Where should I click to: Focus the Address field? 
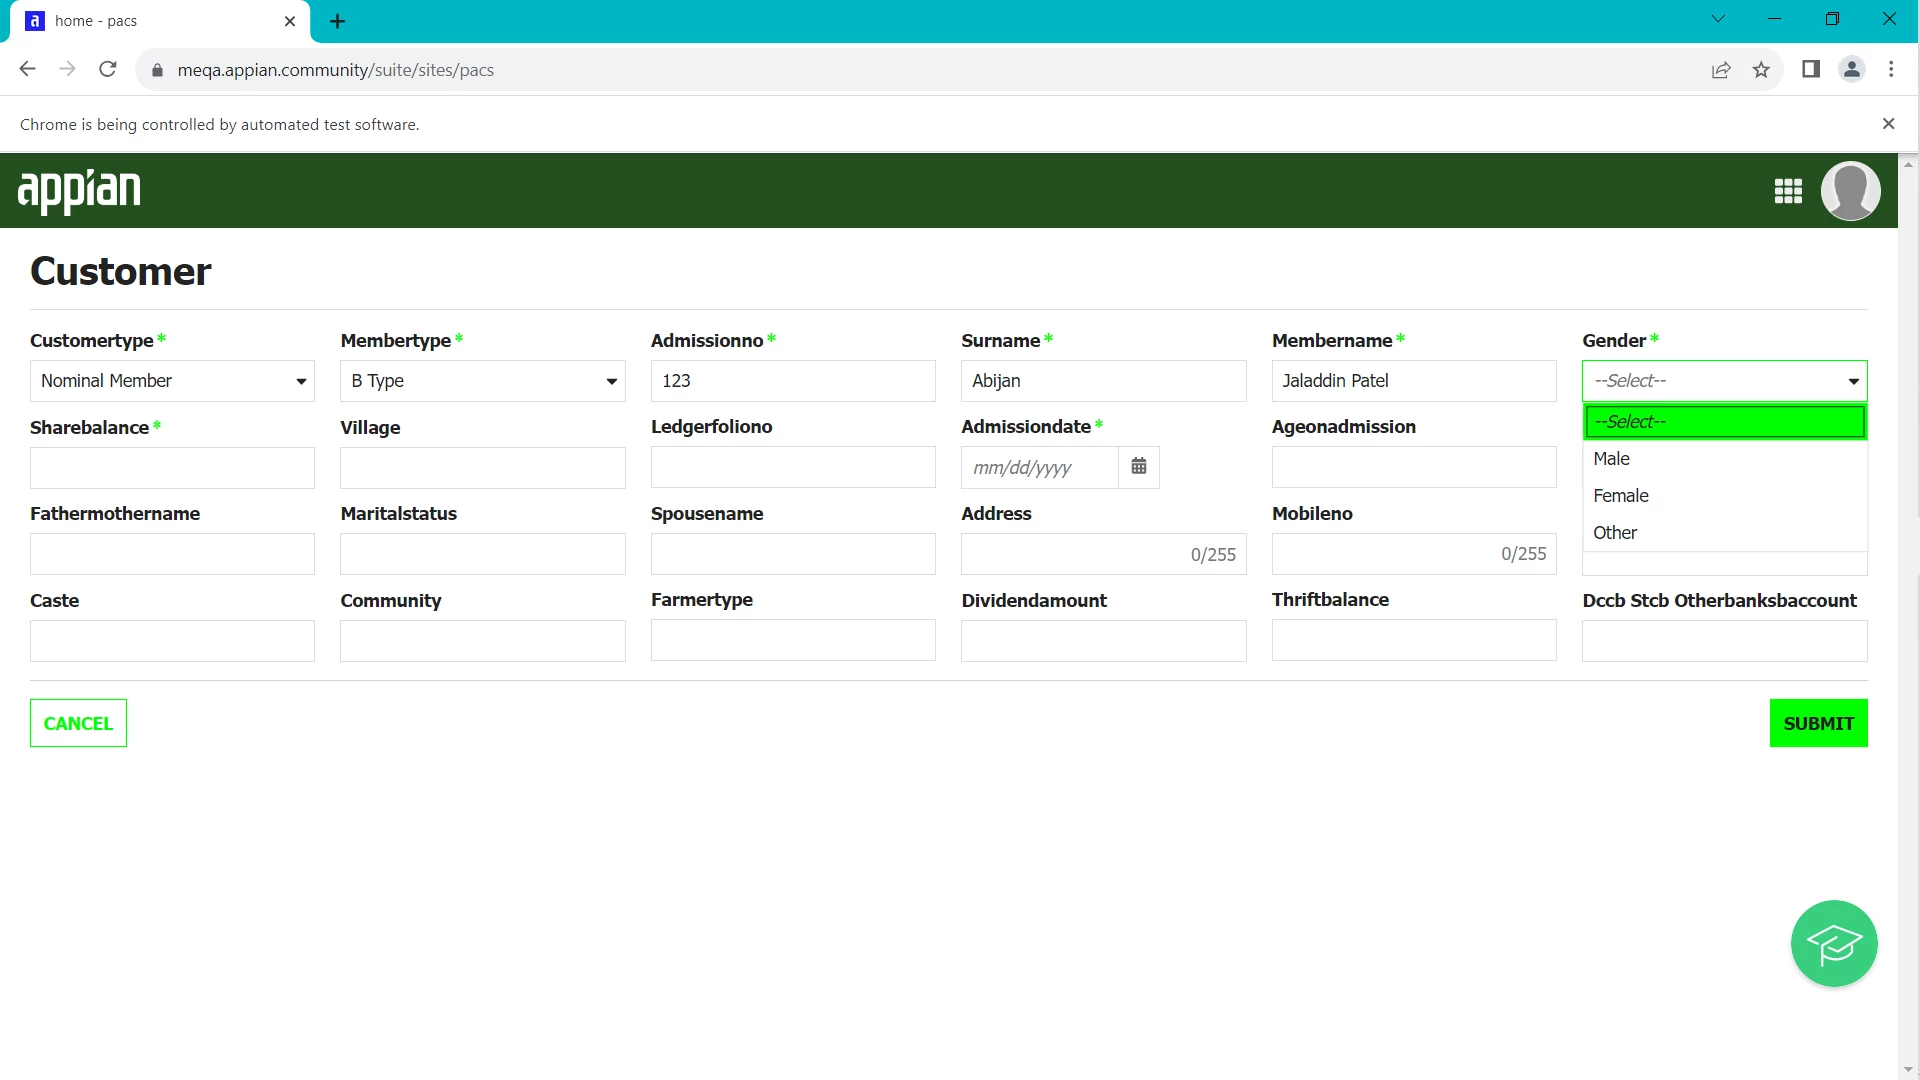pyautogui.click(x=1103, y=554)
